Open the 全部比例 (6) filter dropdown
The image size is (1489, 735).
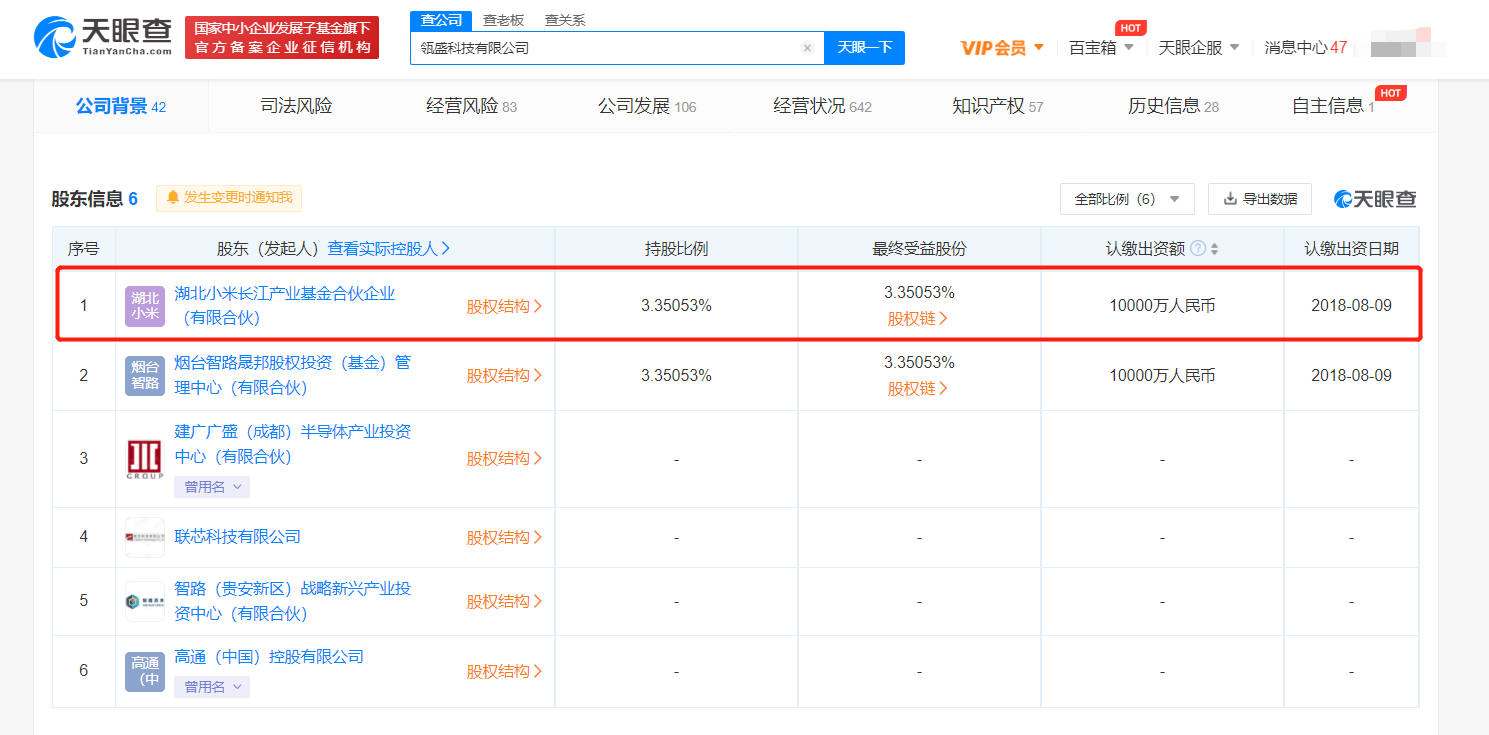click(1127, 199)
